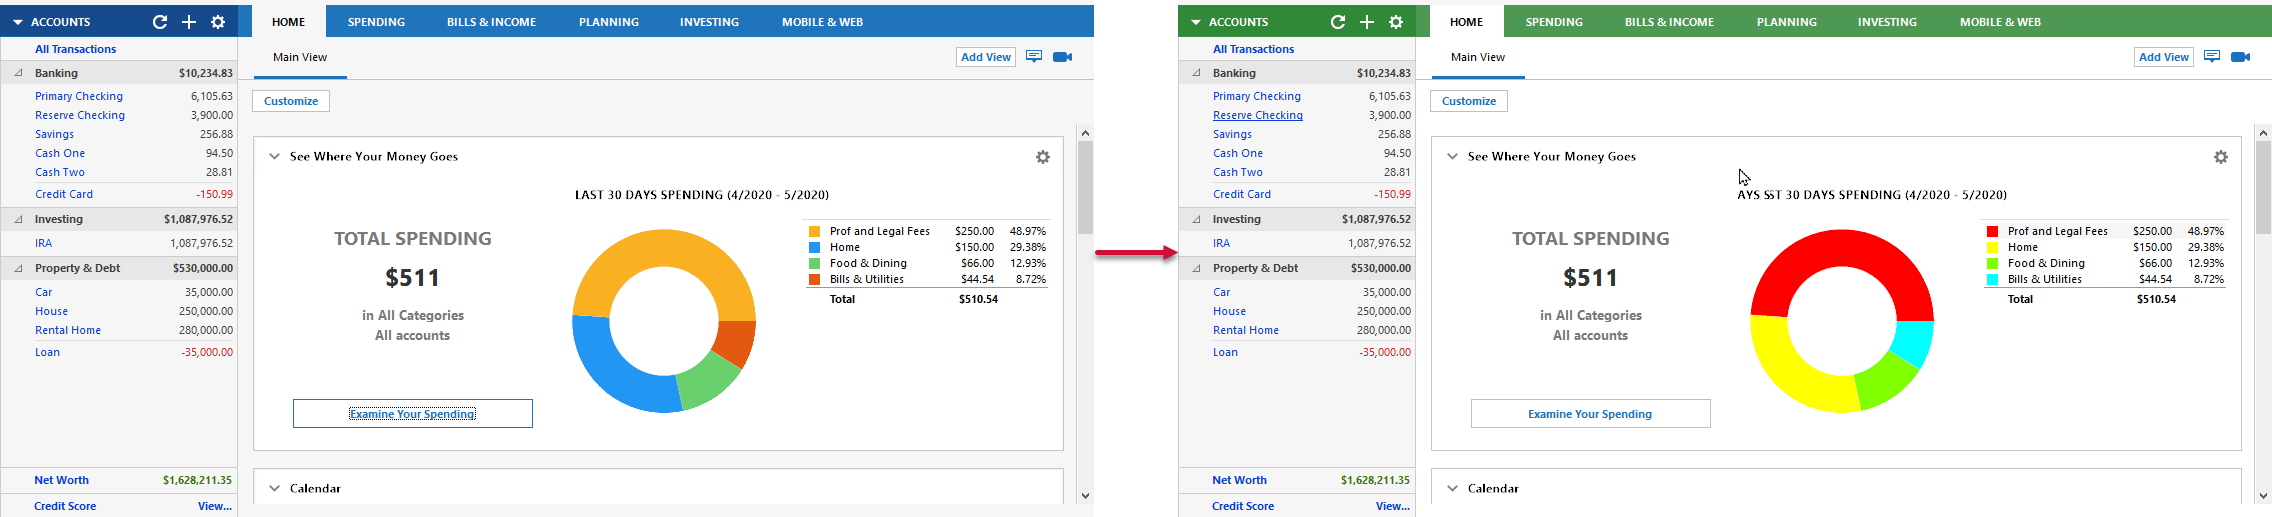
Task: Open Bills & Income tab in green window
Action: pos(1669,22)
